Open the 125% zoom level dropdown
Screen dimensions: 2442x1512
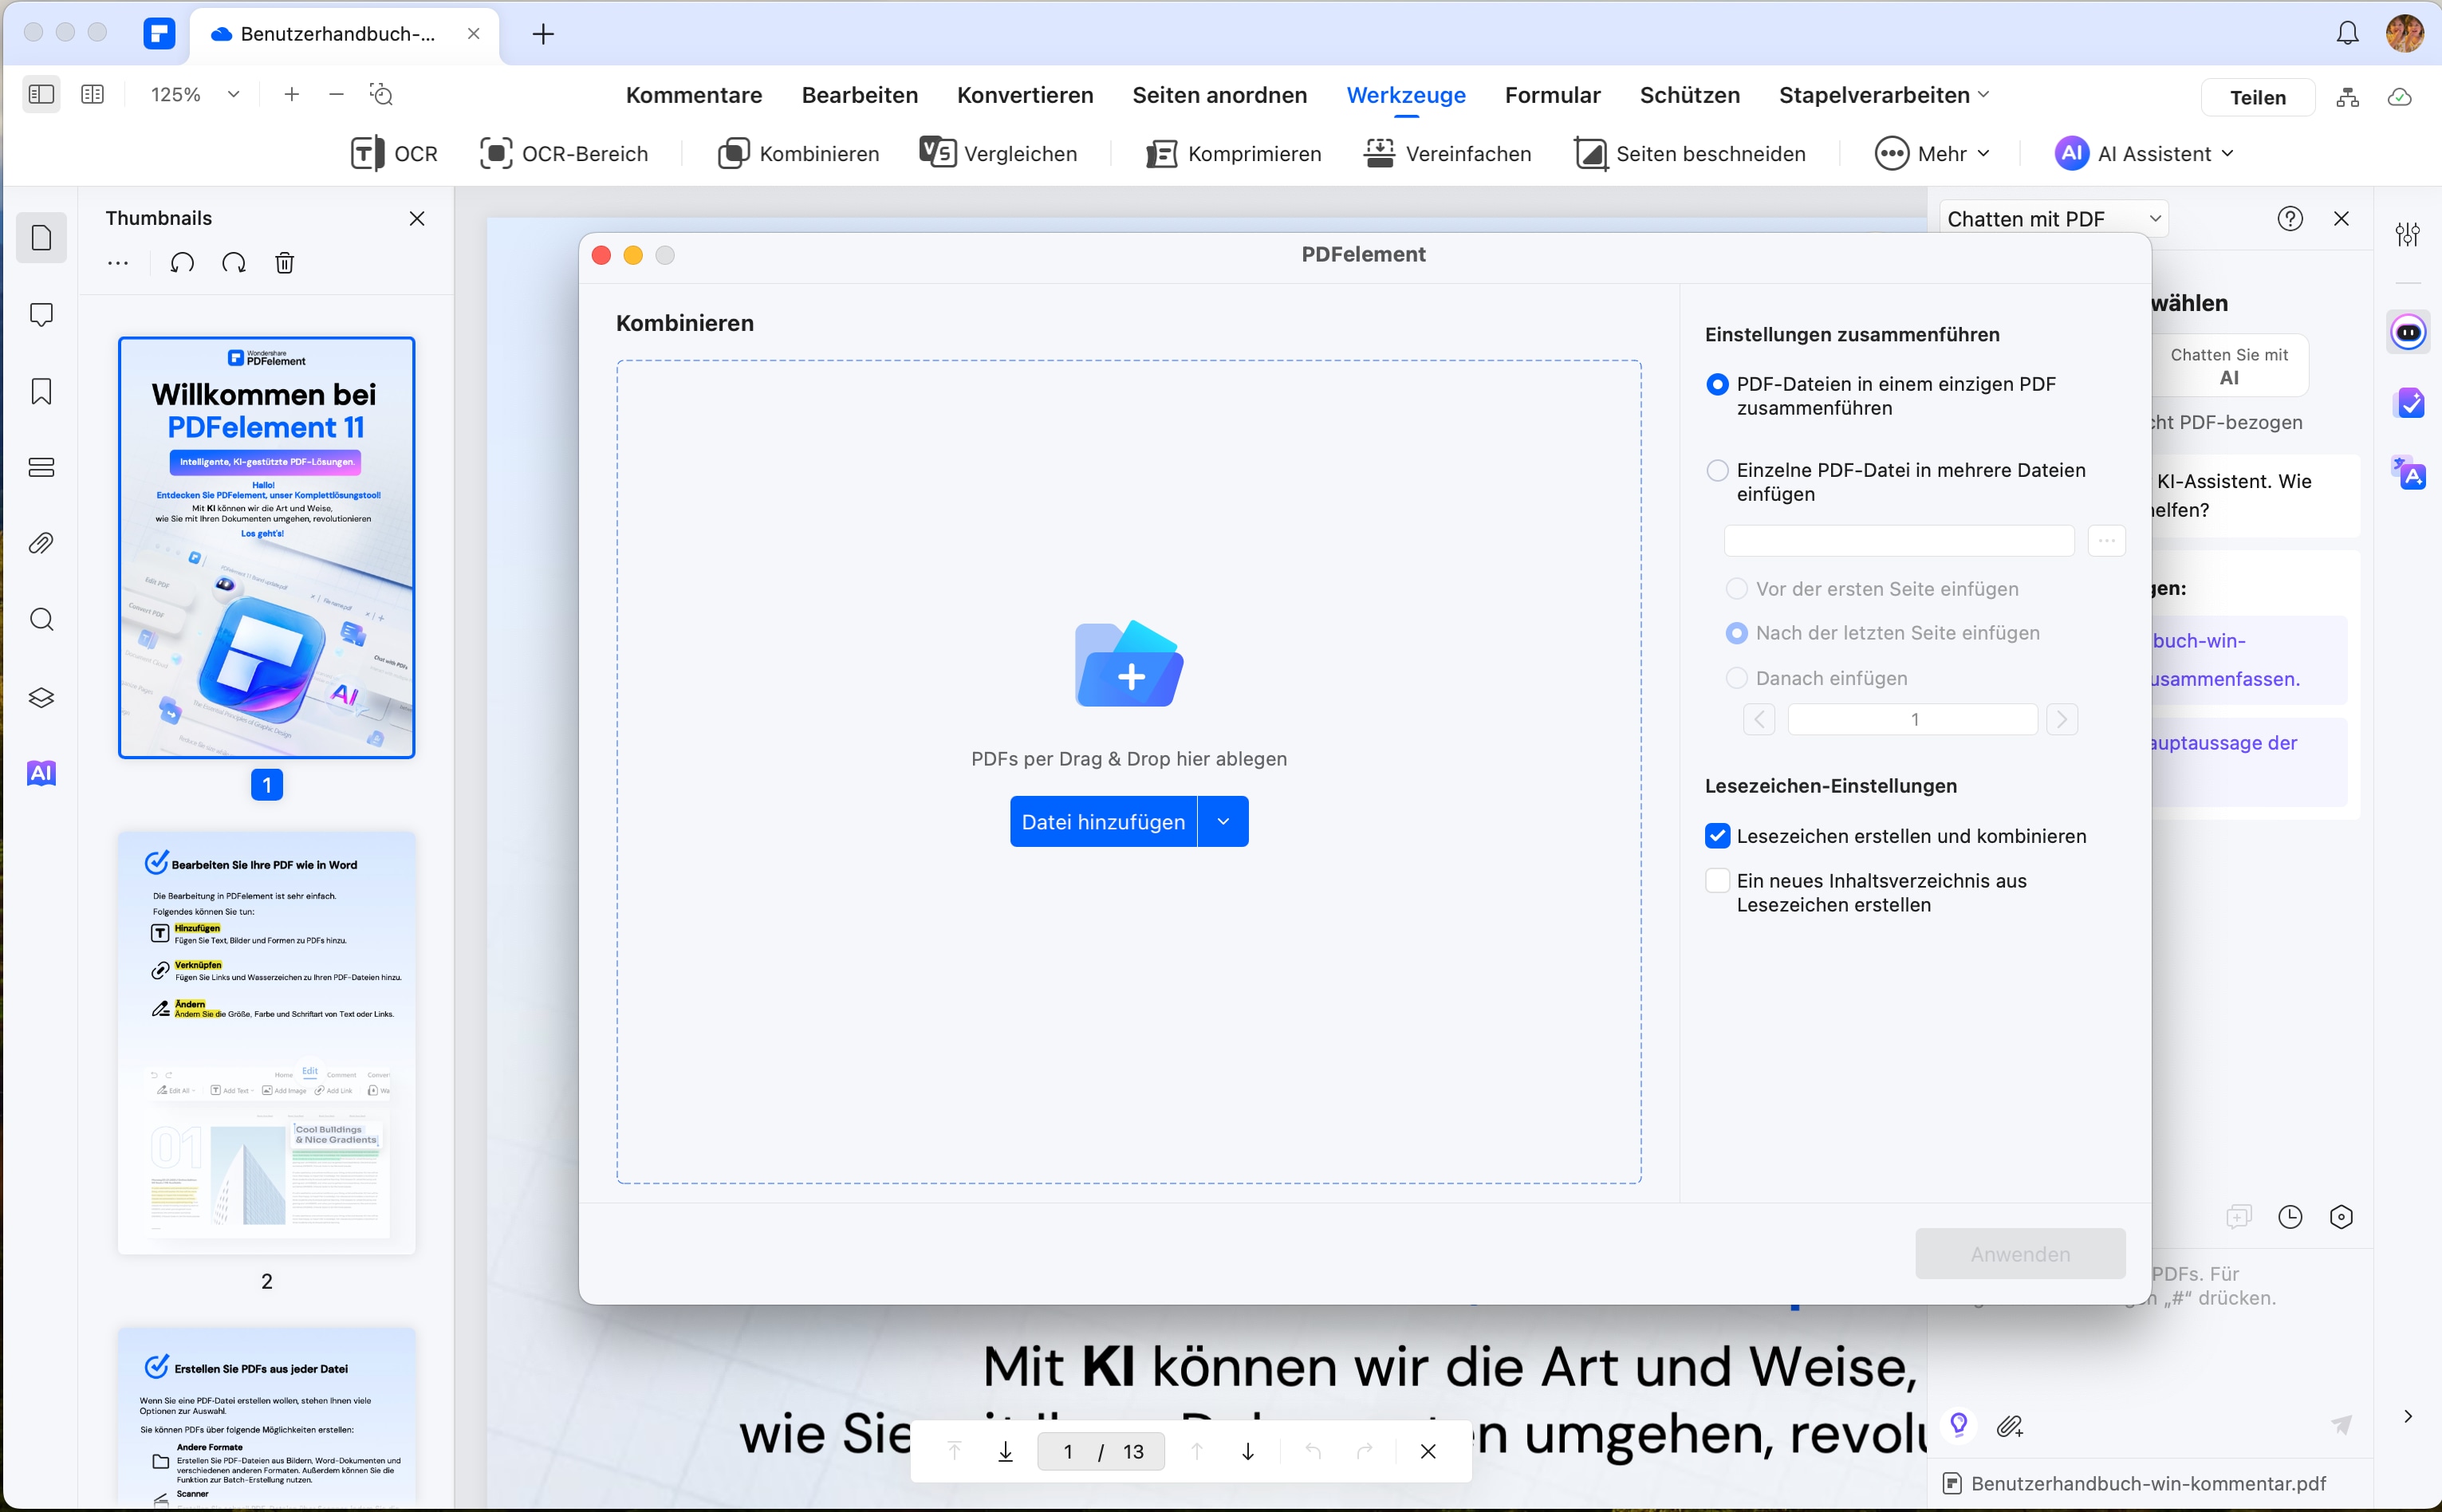click(x=234, y=94)
